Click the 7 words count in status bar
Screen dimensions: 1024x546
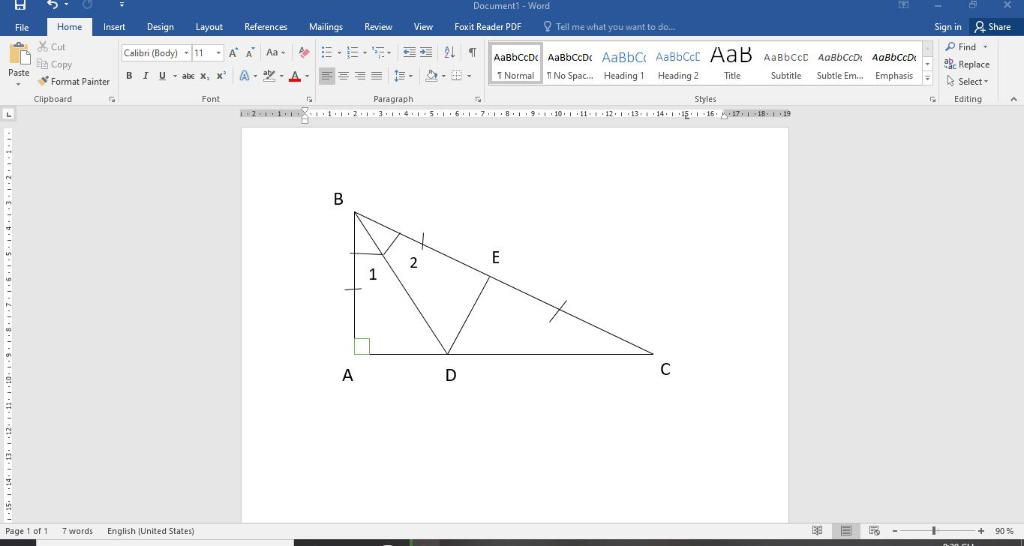pos(78,531)
